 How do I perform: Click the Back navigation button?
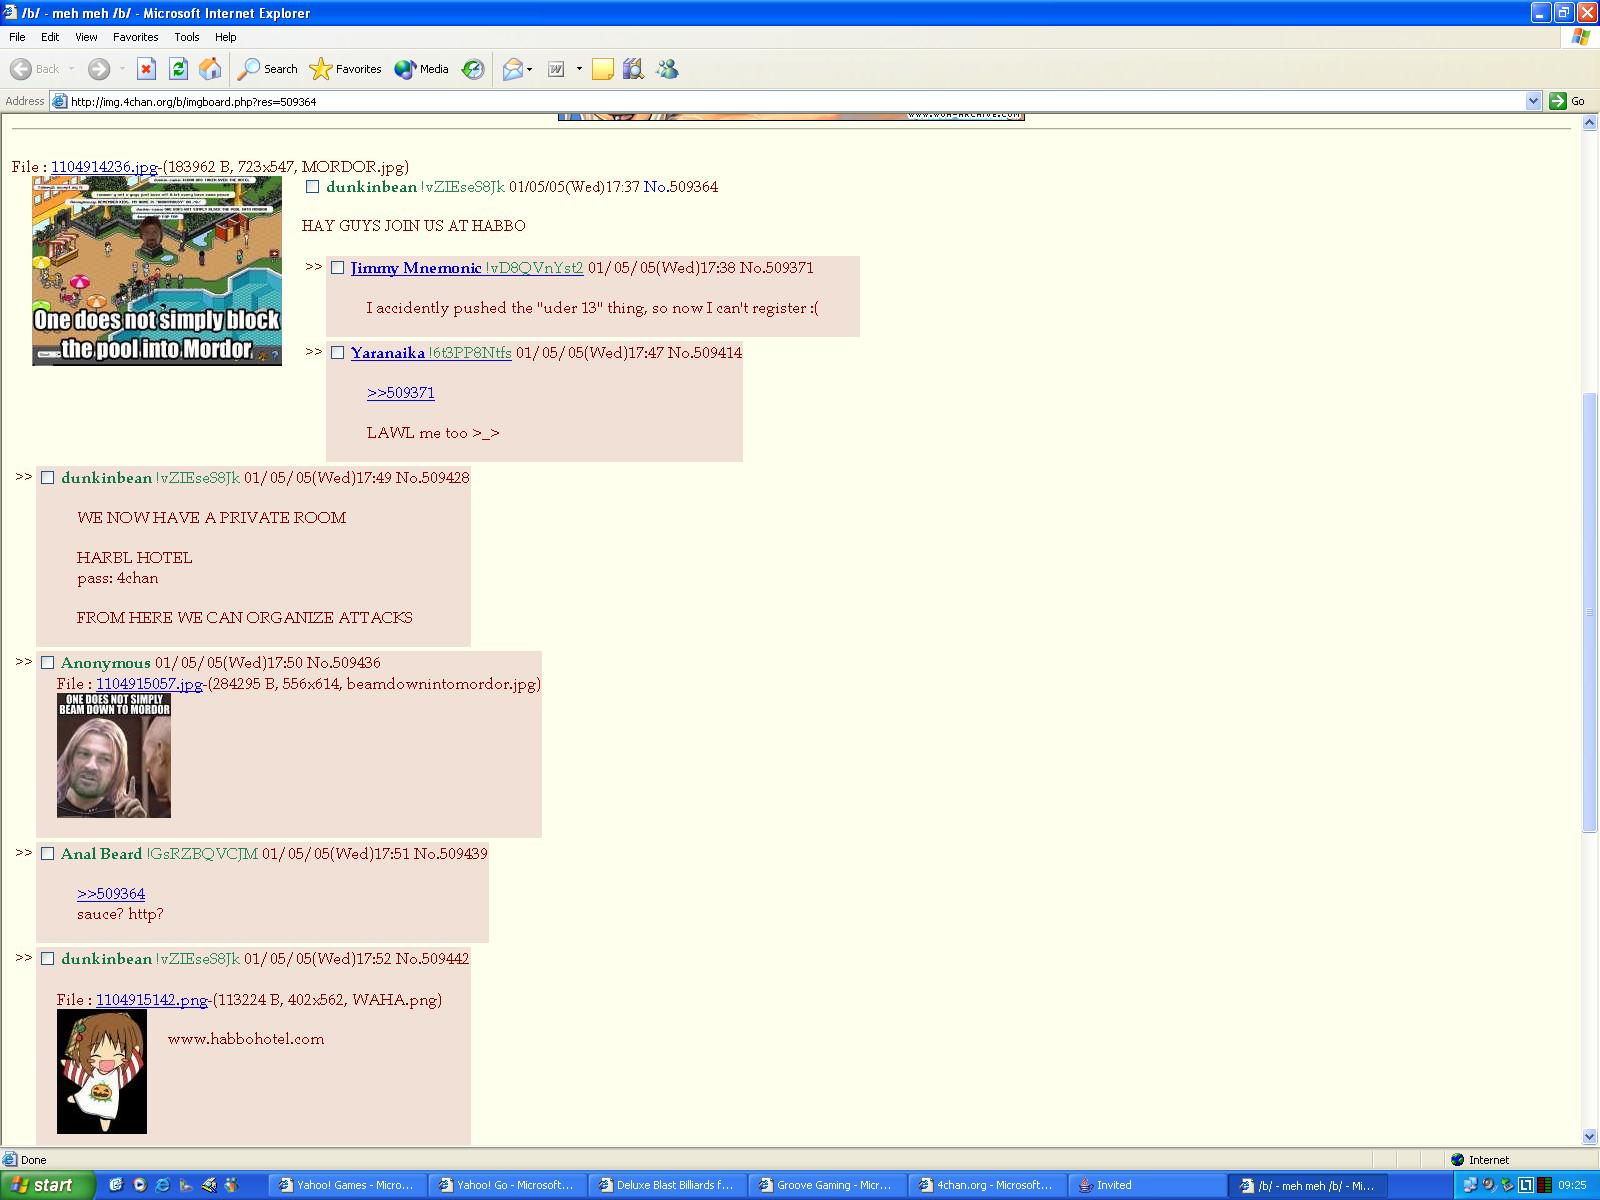pos(35,69)
